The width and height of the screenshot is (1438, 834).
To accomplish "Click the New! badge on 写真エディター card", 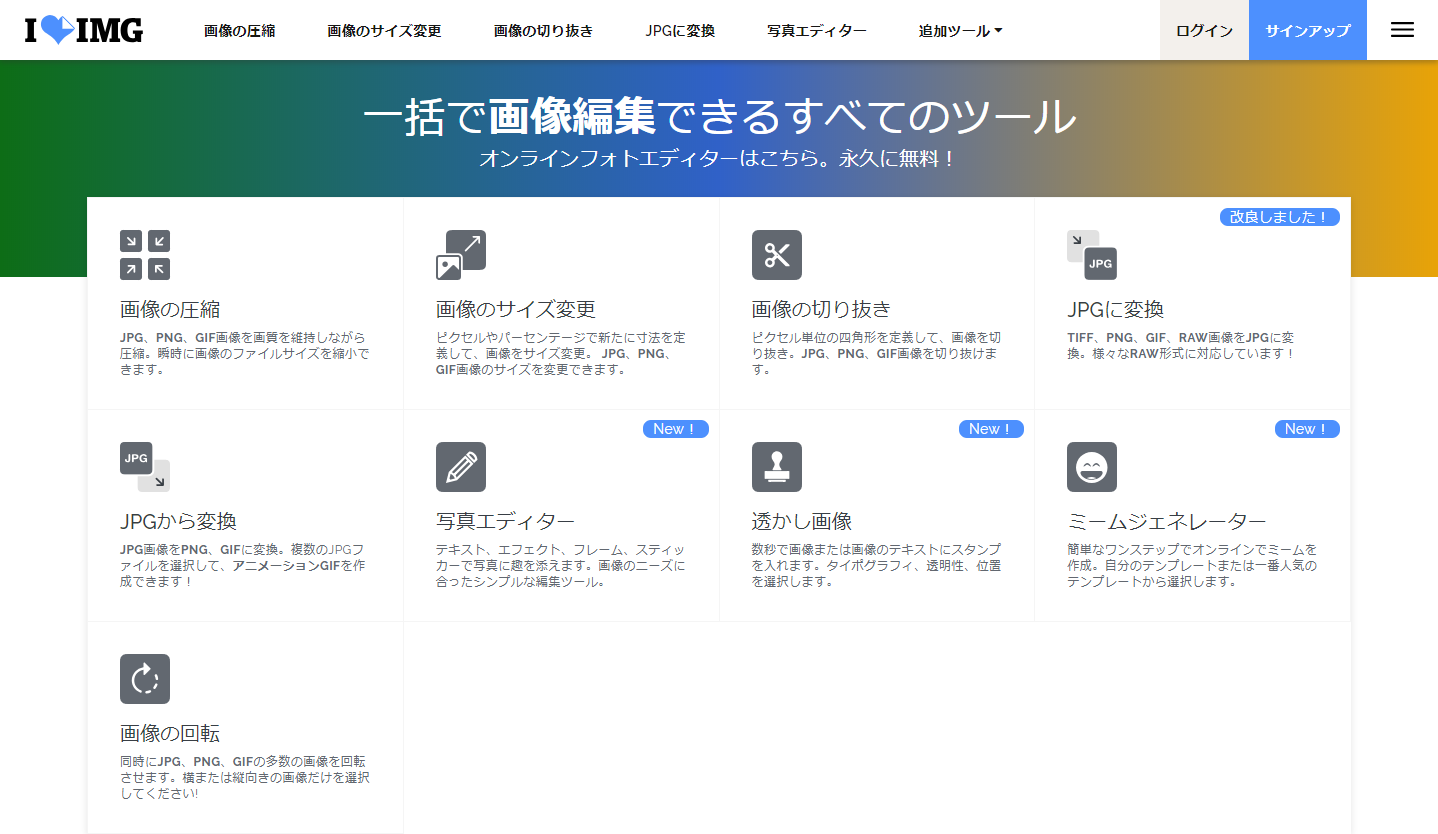I will pos(676,429).
